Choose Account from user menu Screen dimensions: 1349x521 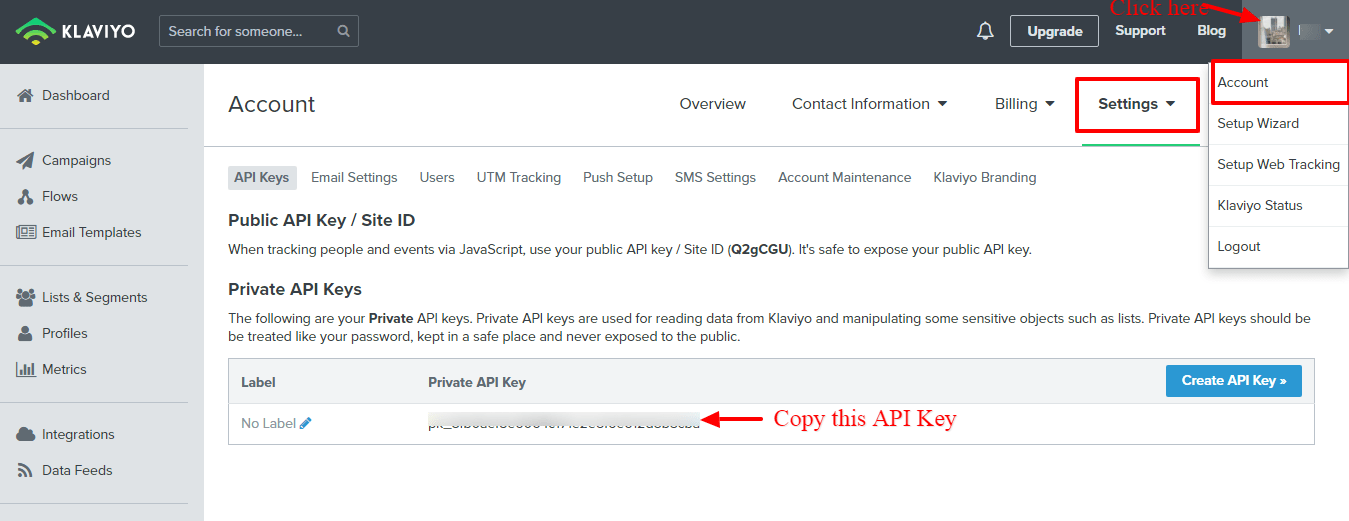pos(1278,82)
